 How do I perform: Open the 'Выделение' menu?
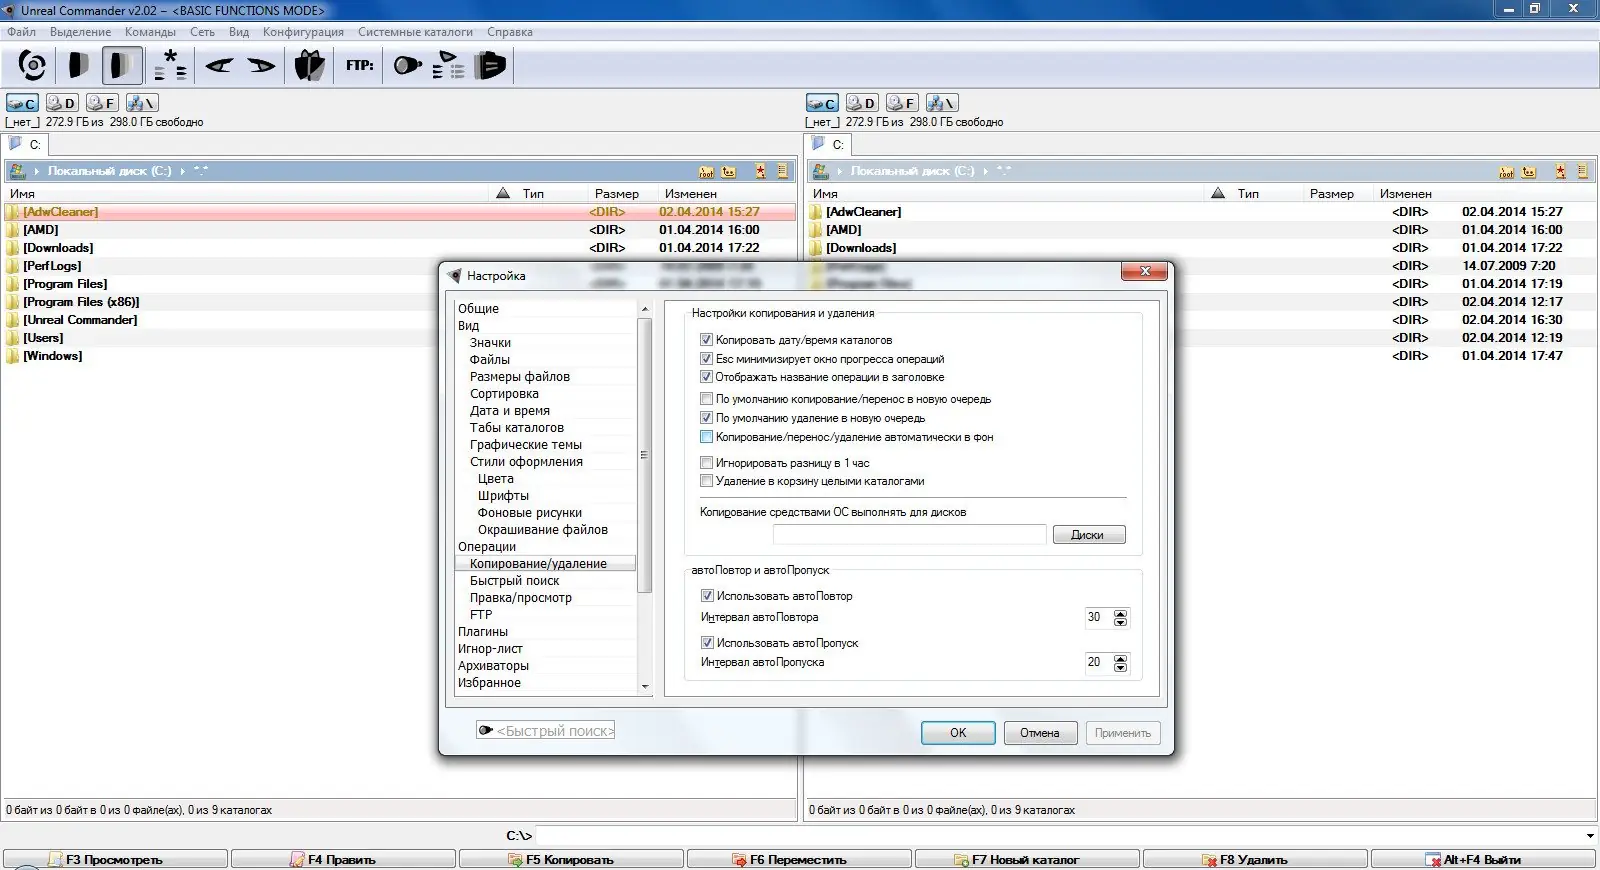(x=81, y=32)
